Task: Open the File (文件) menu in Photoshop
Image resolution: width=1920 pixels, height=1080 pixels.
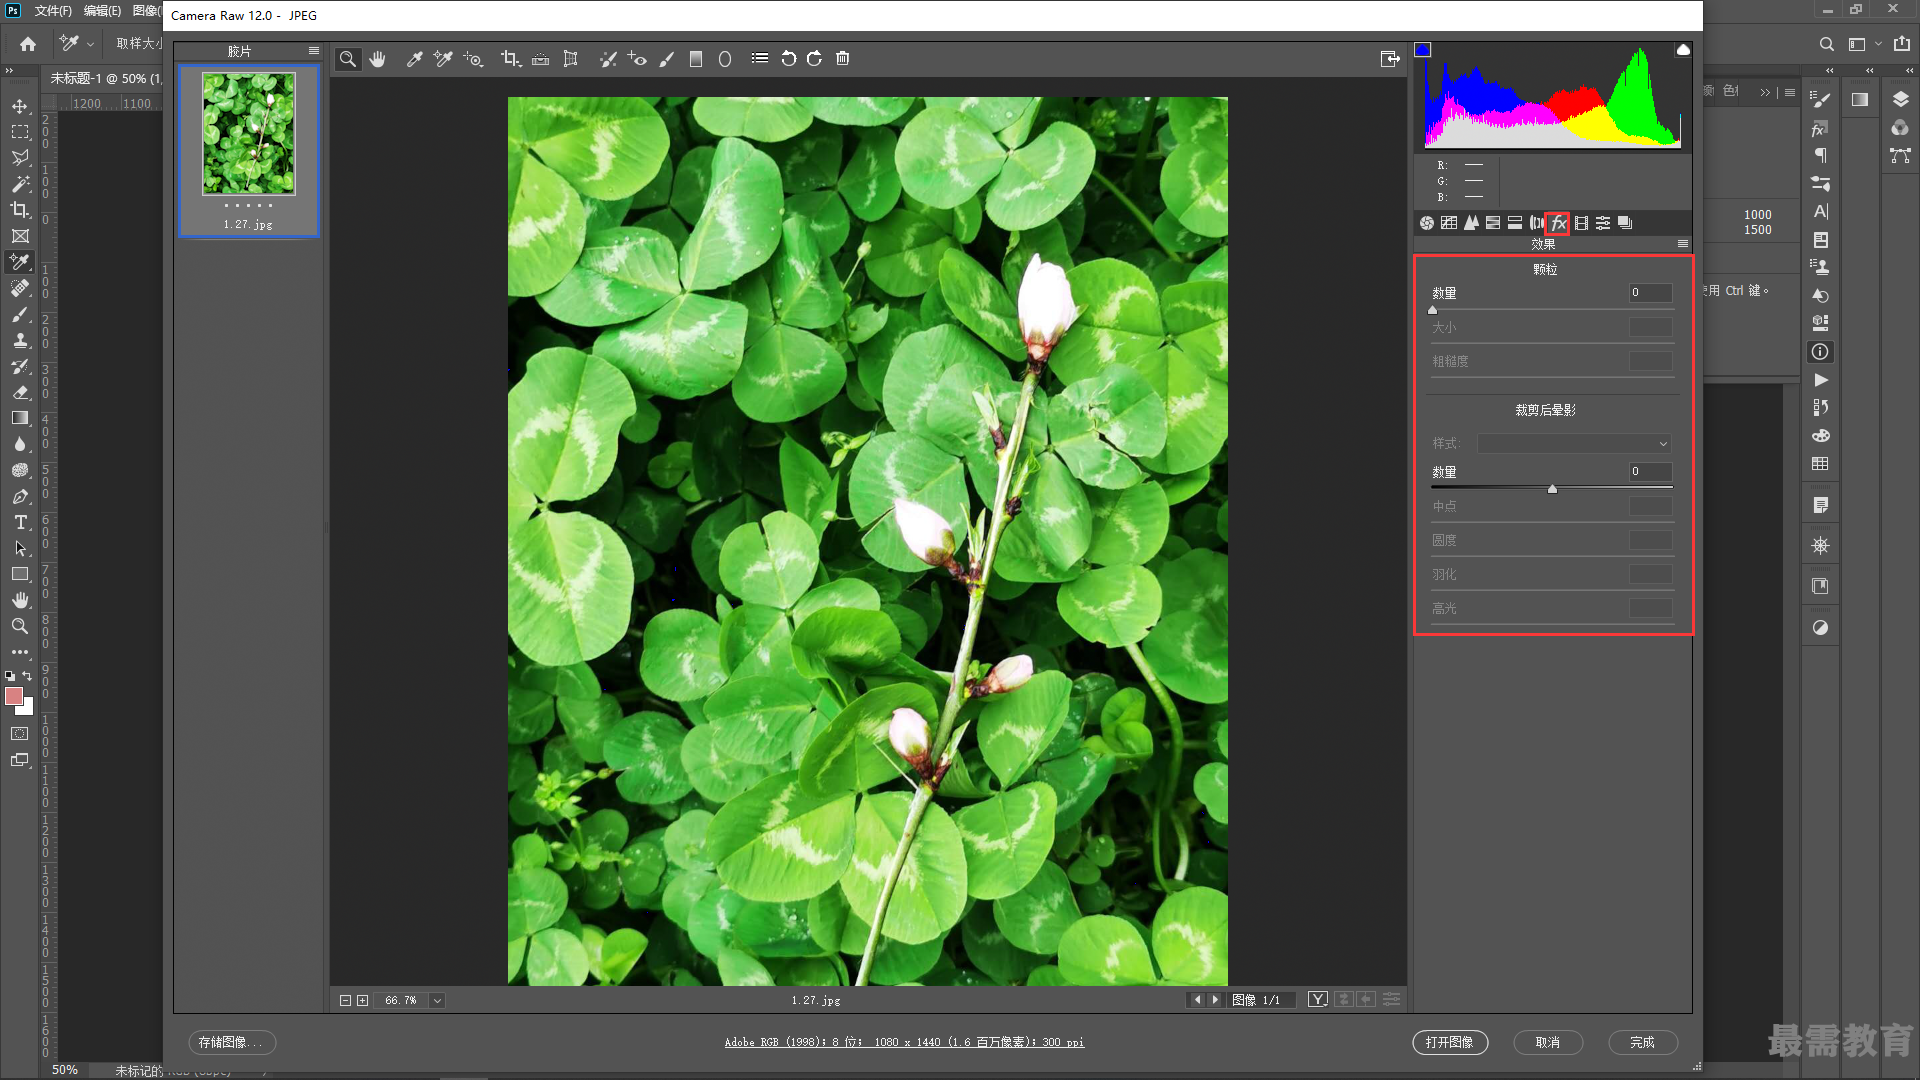Action: click(53, 11)
